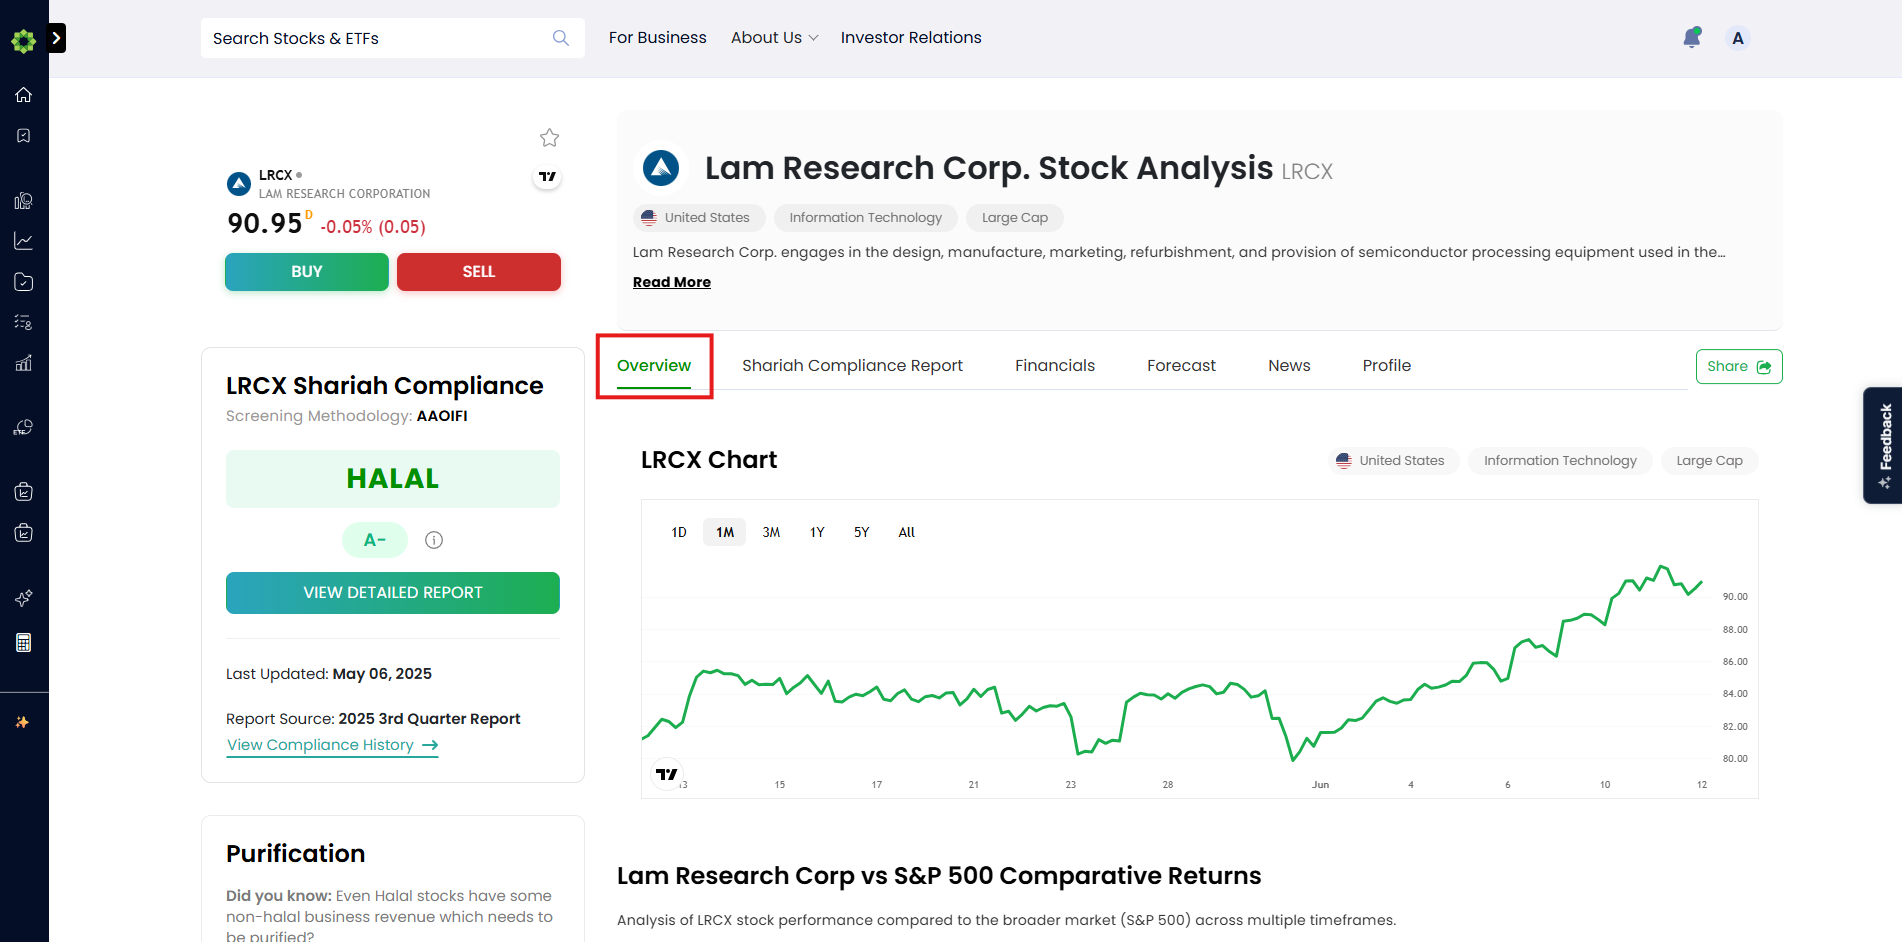Open the For Business menu item

658,38
